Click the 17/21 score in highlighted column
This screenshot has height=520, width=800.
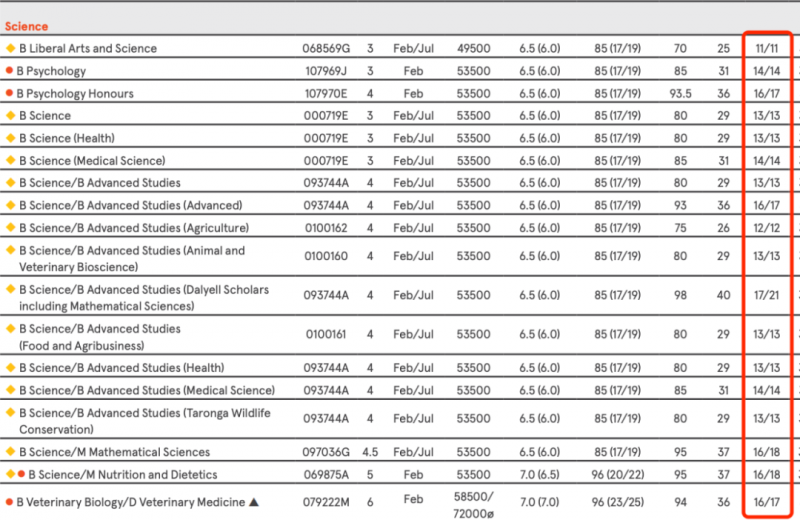coord(766,295)
